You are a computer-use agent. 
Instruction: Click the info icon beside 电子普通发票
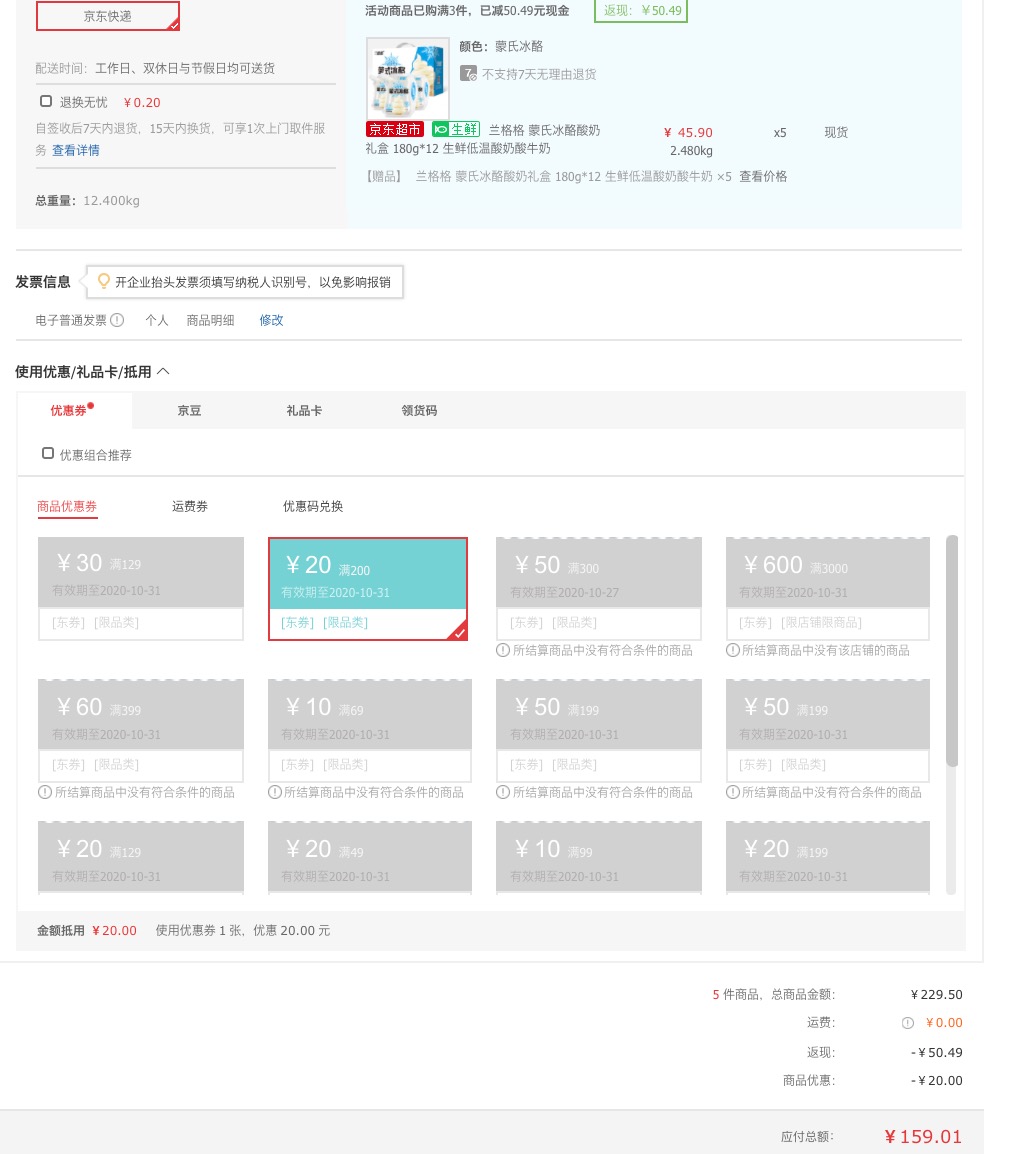pyautogui.click(x=117, y=320)
